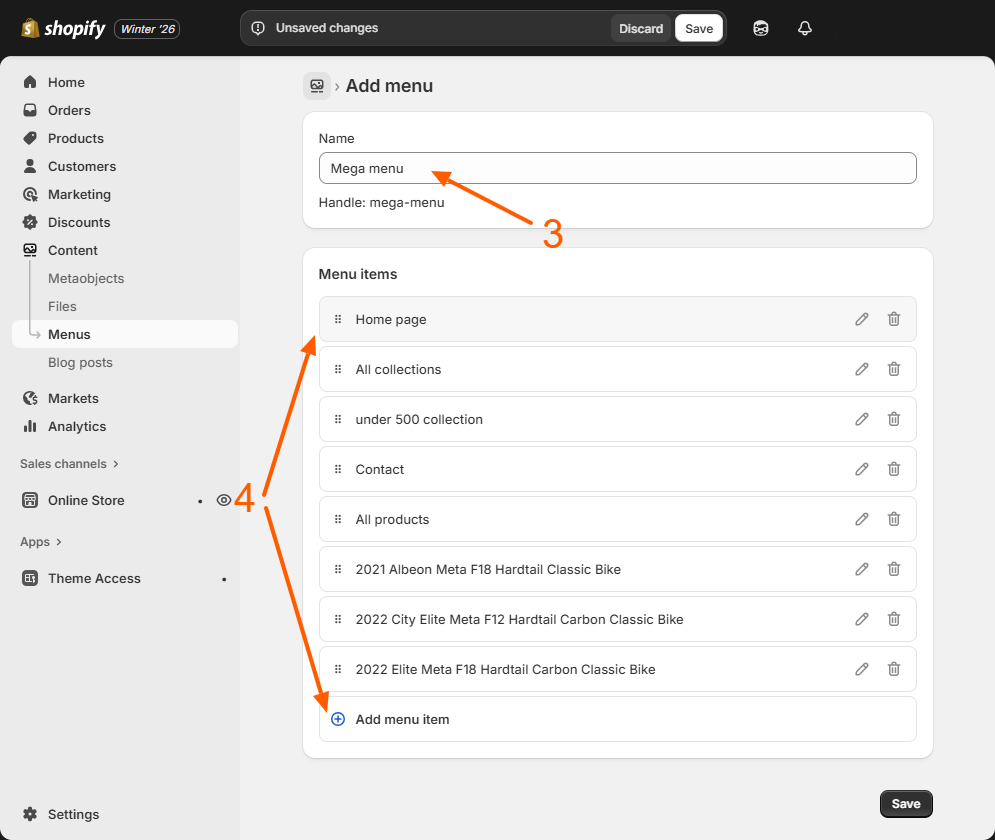Viewport: 995px width, 840px height.
Task: Delete the Home page menu item
Action: pos(893,319)
